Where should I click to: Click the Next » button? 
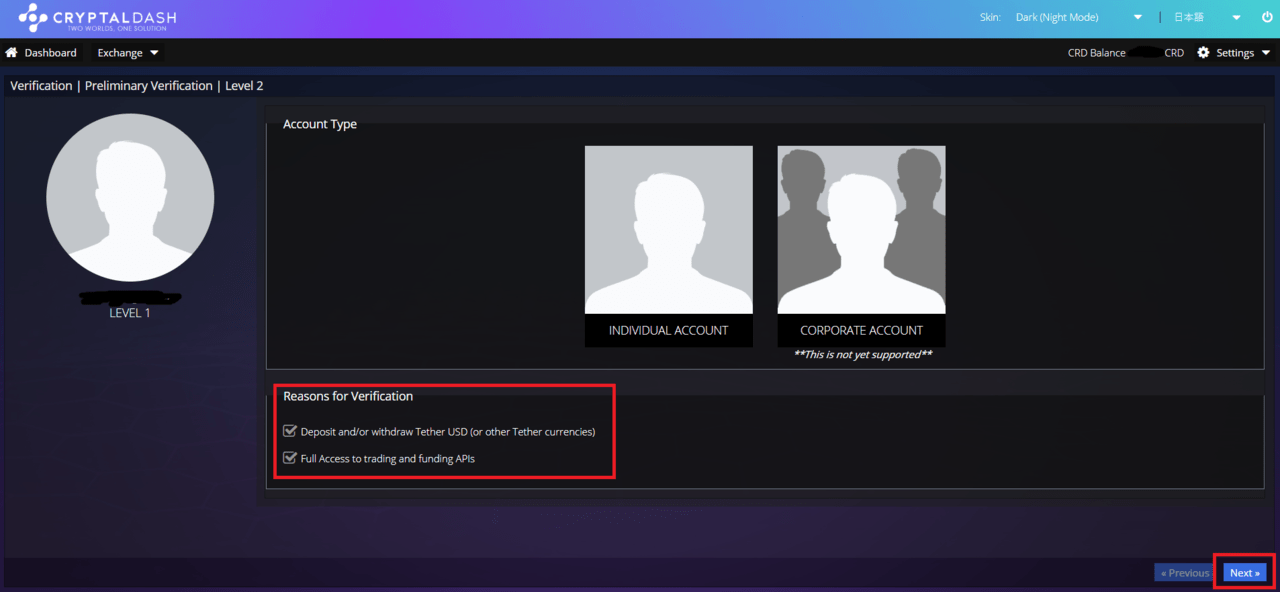pos(1244,573)
